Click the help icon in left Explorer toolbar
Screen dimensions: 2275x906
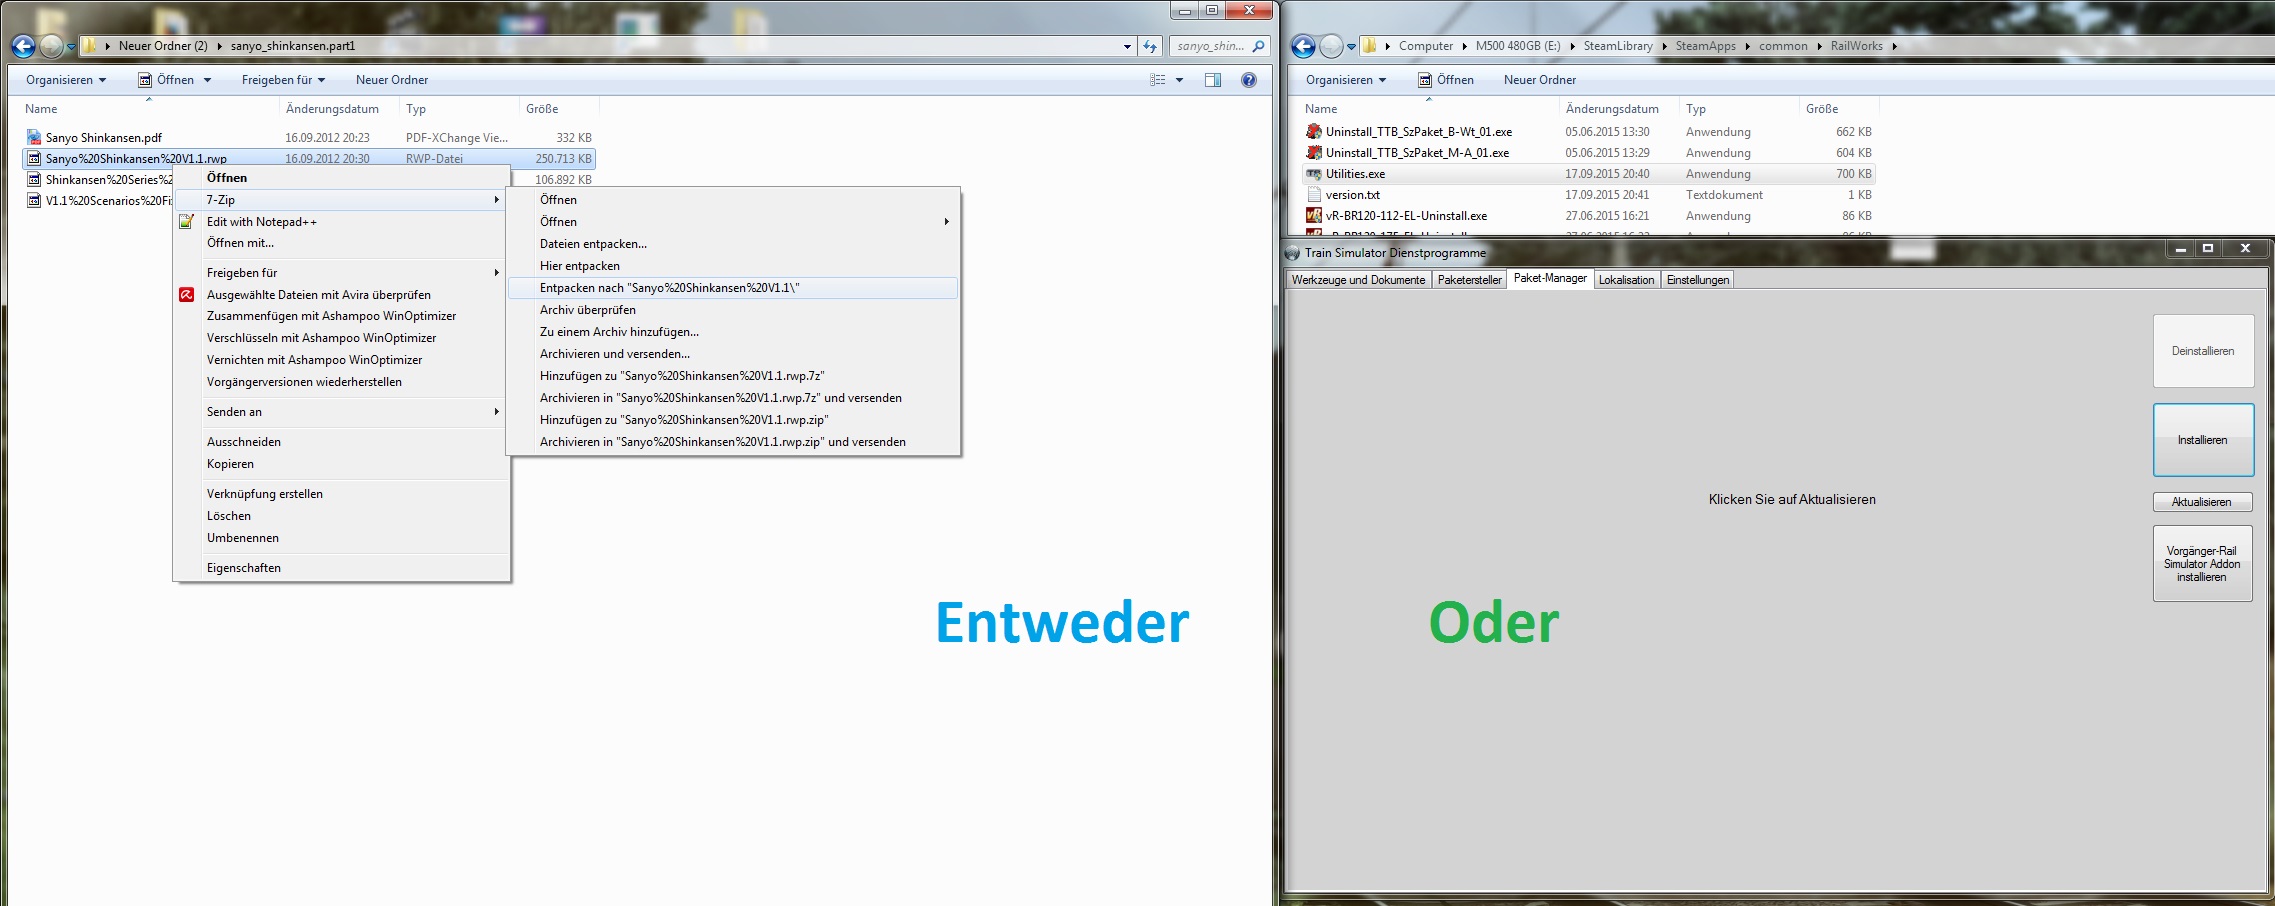click(x=1249, y=80)
